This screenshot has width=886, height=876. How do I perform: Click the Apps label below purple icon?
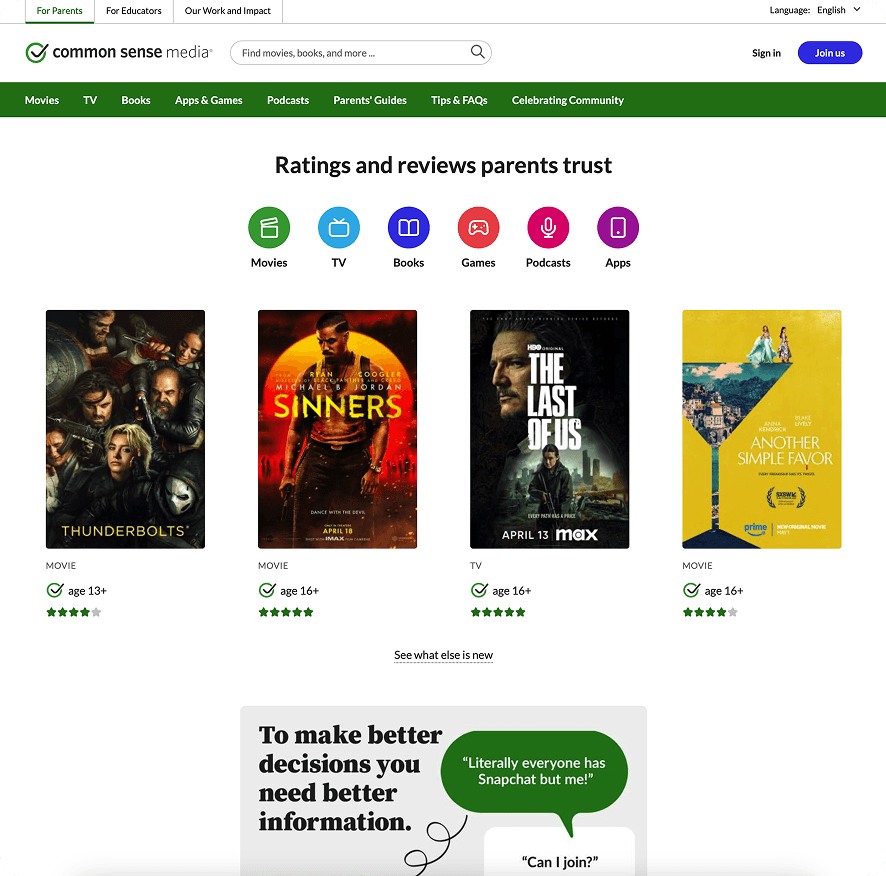[618, 263]
